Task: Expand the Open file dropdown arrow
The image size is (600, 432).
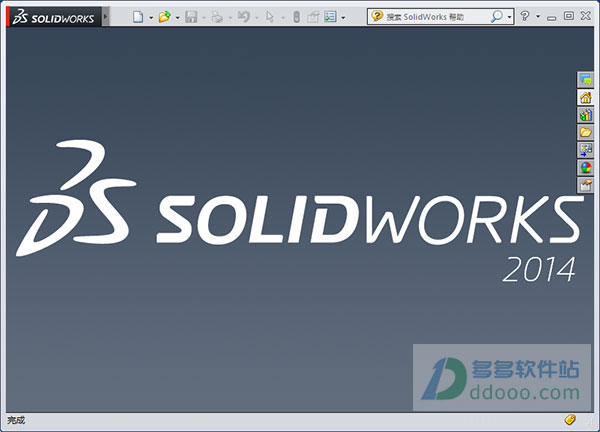Action: [x=178, y=18]
